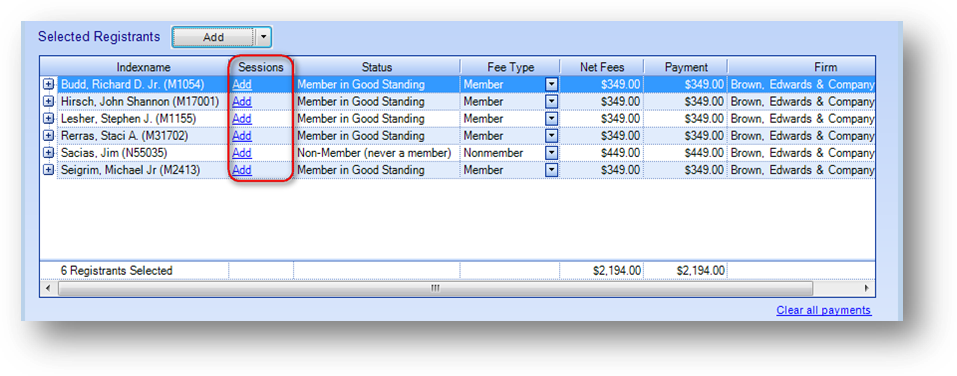
Task: Sort by the Net Fees column header
Action: 601,67
